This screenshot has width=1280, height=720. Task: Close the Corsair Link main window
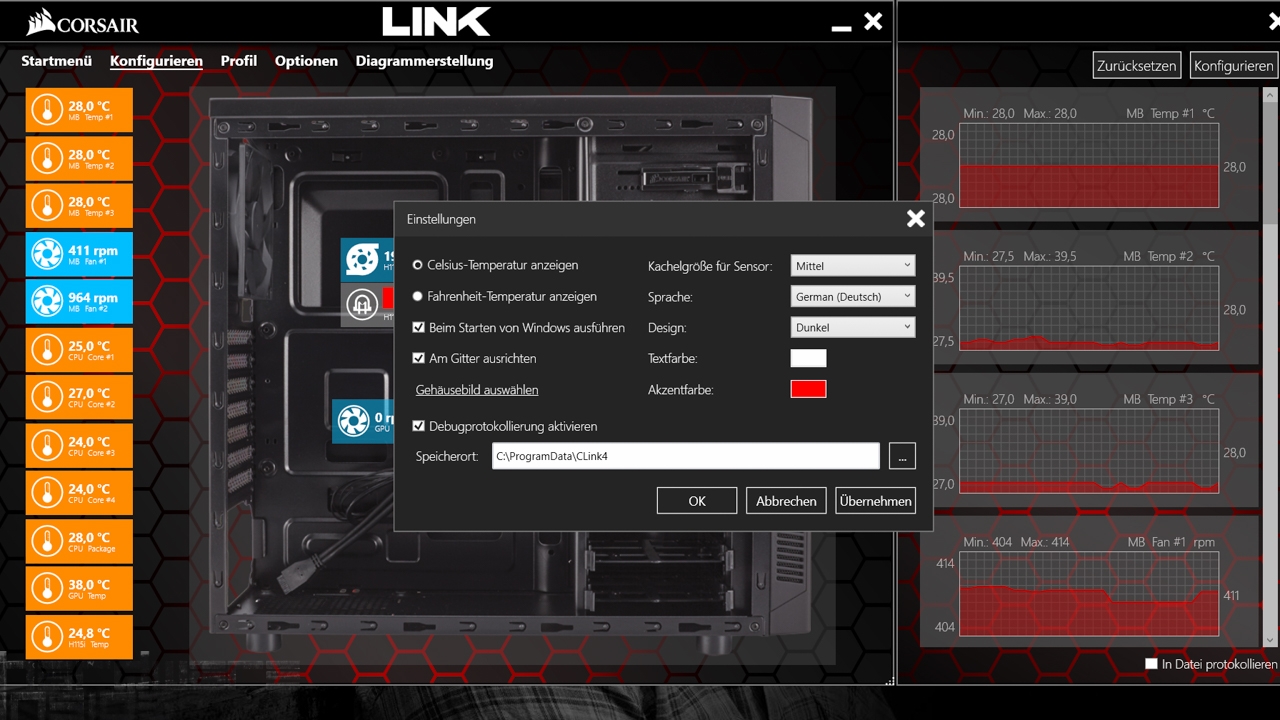[x=873, y=21]
